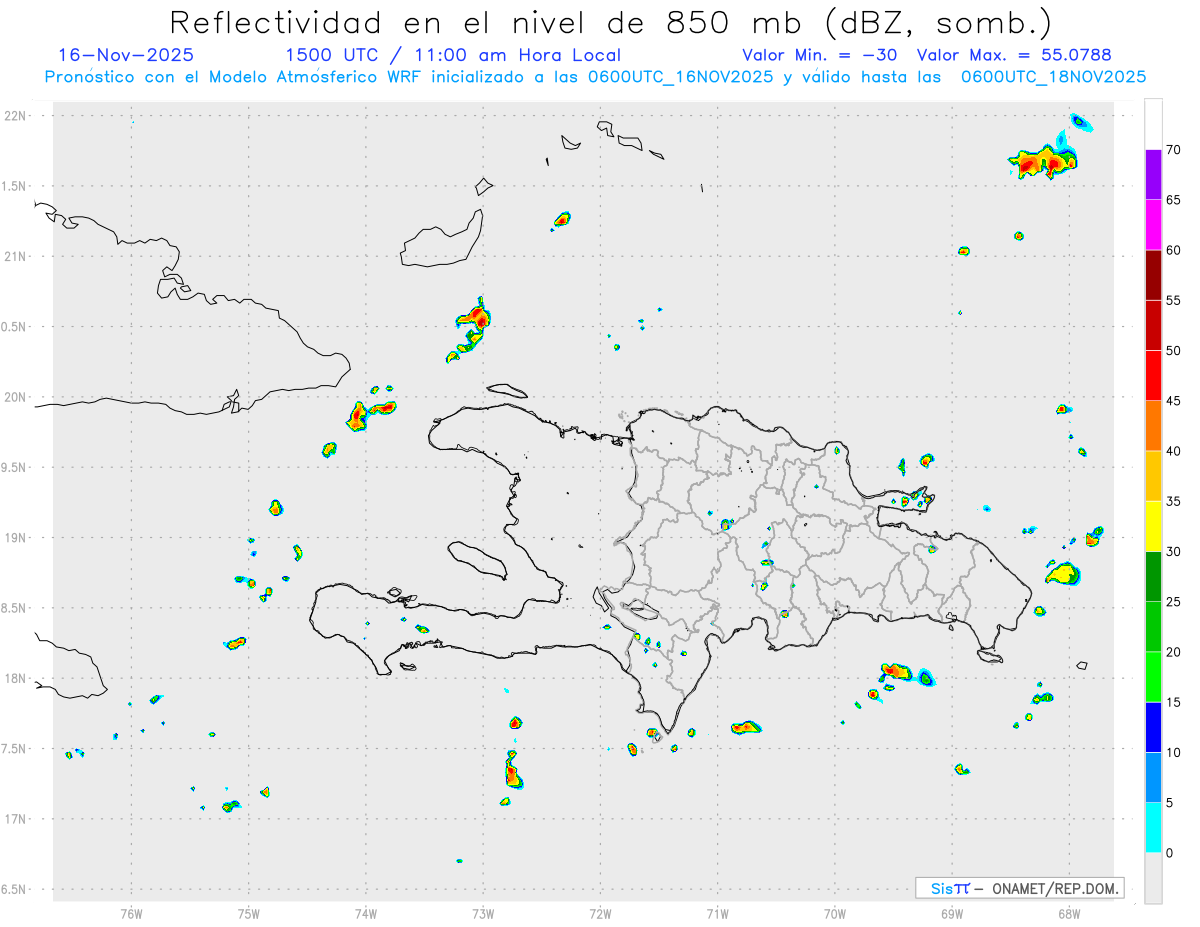Click the colorbar scale label '40'
This screenshot has height=927, width=1200.
pos(1175,451)
